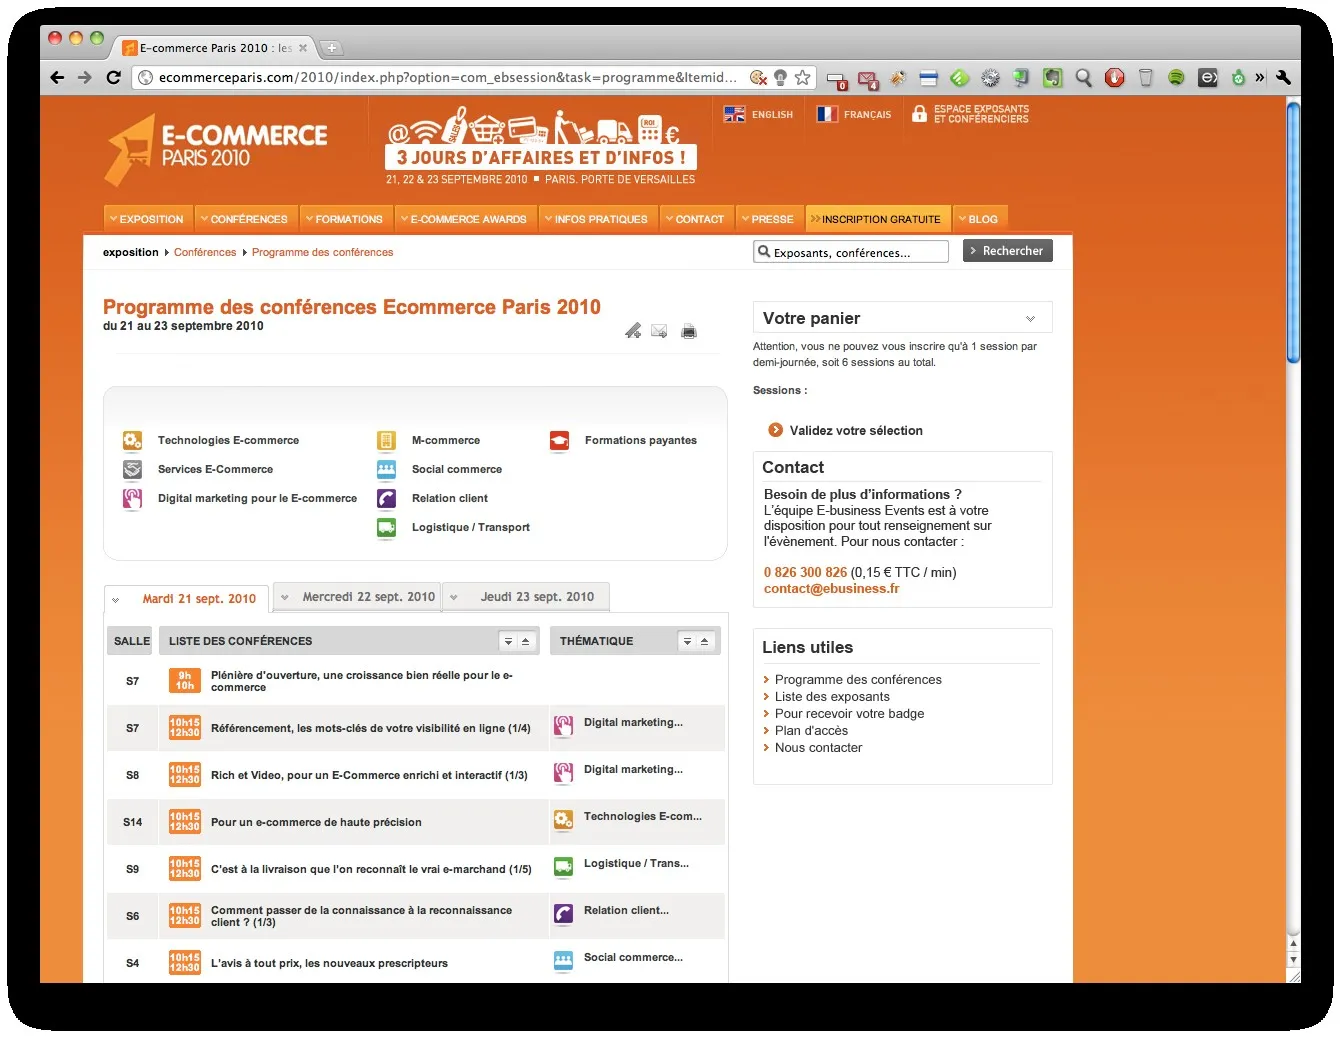This screenshot has height=1038, width=1341.
Task: Open Liste des exposants link
Action: (x=832, y=697)
